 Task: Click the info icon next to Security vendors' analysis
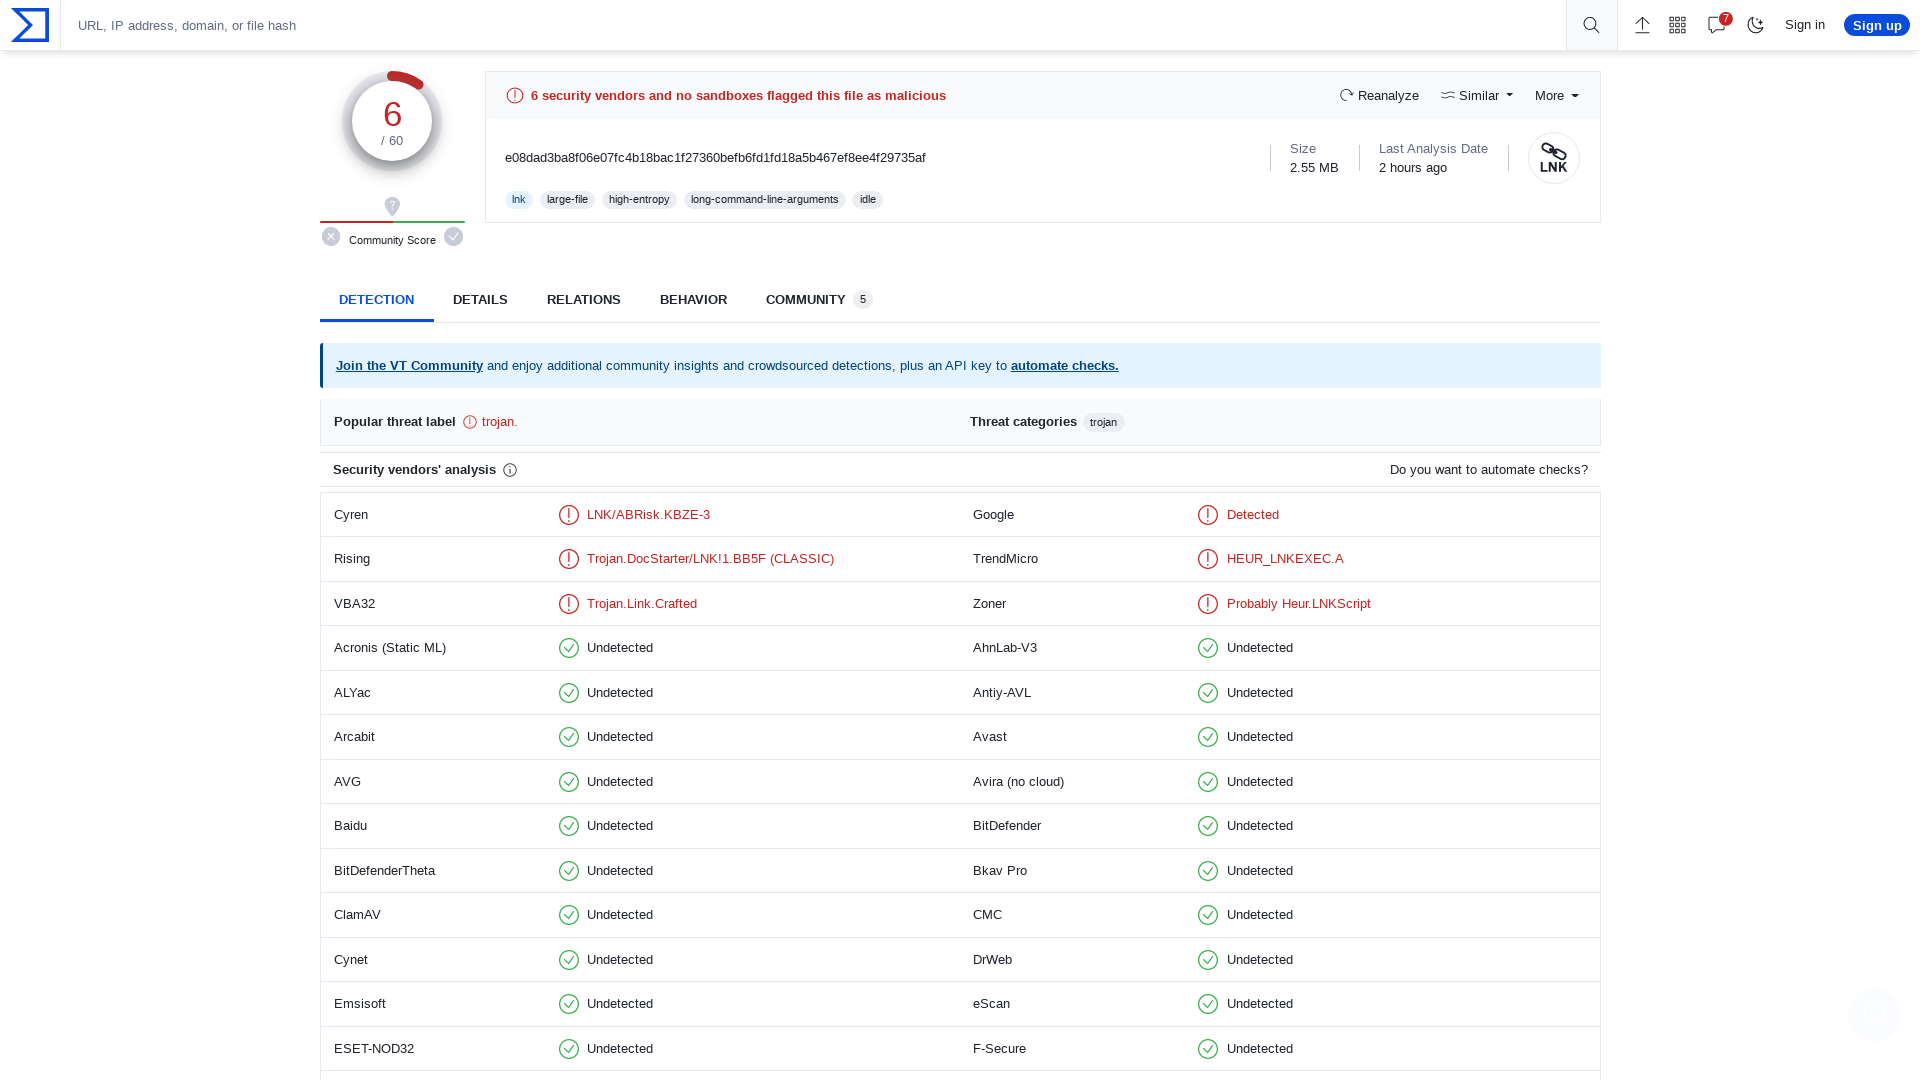[x=510, y=470]
